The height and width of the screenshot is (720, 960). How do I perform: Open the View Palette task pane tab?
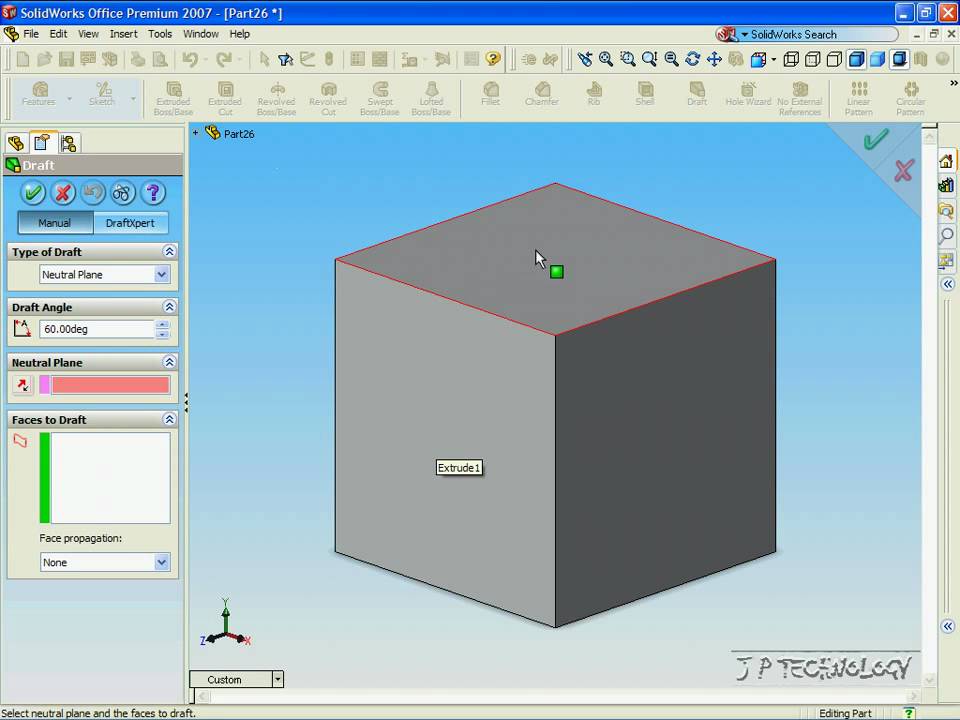pos(946,260)
